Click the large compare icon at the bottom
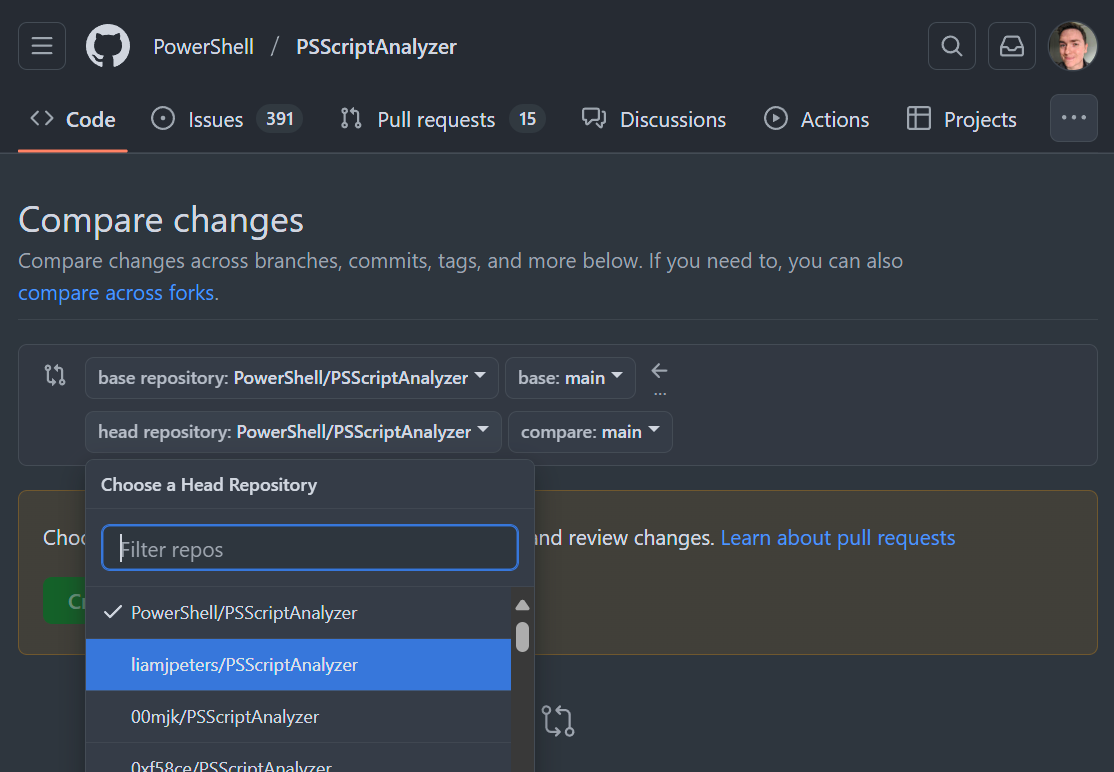 pos(558,721)
